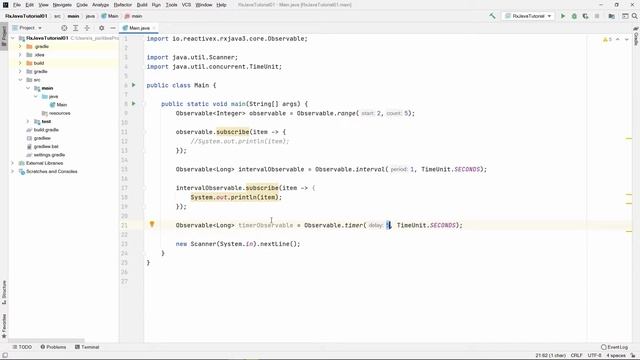The image size is (640, 360).
Task: Open the VCS menu
Action: tap(186, 5)
